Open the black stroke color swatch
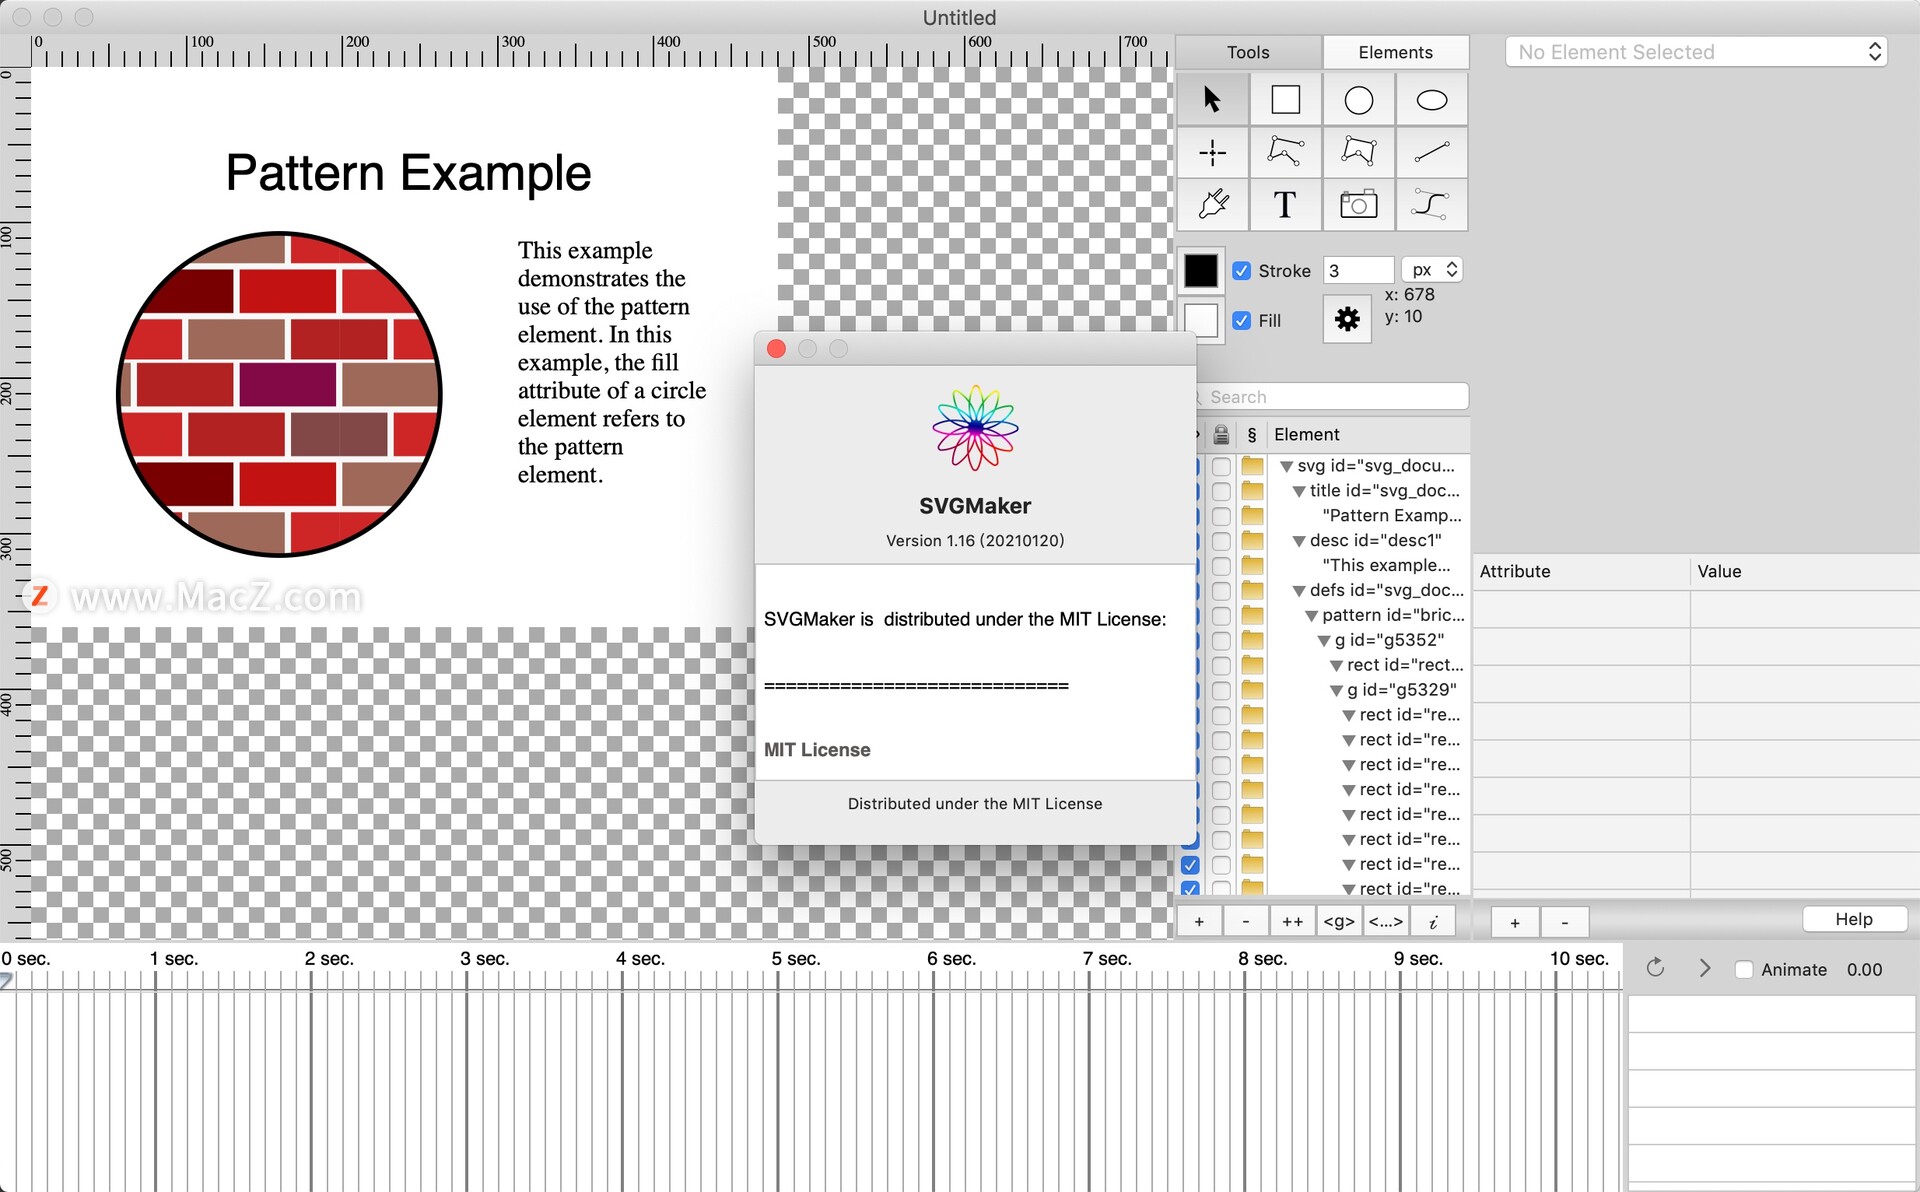Viewport: 1920px width, 1192px height. (x=1201, y=270)
